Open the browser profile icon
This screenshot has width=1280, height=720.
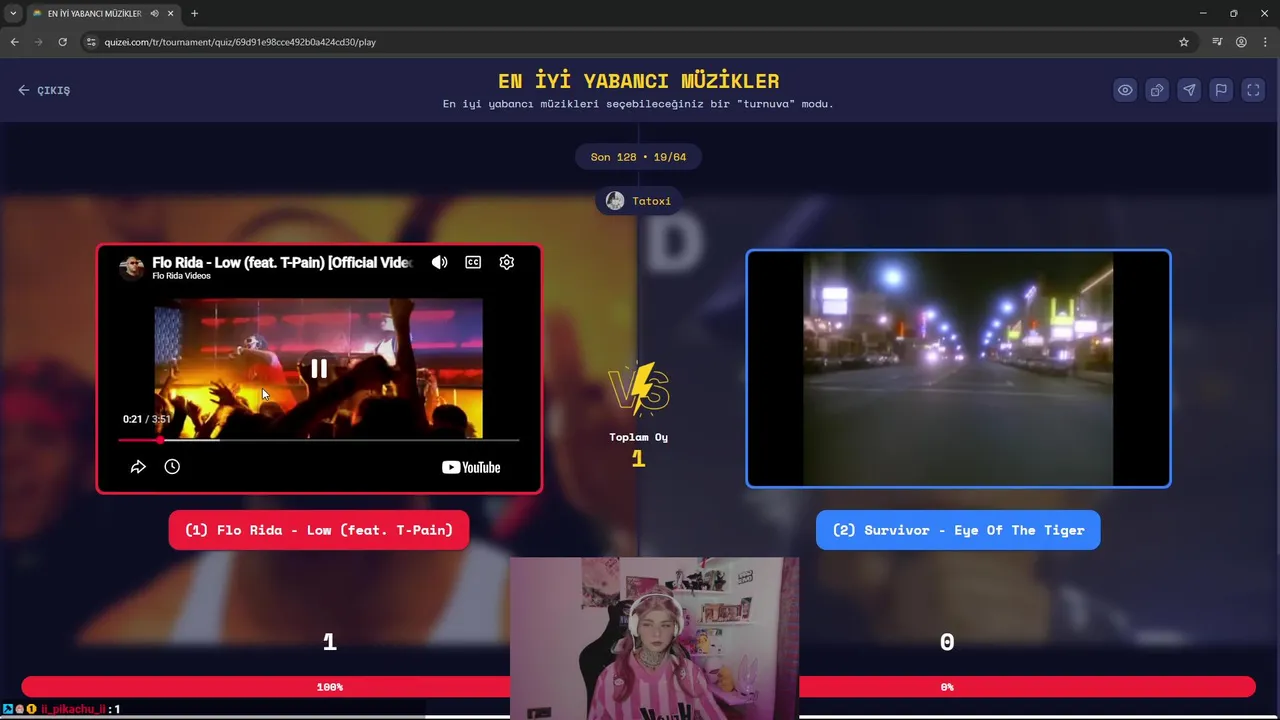pyautogui.click(x=1241, y=42)
